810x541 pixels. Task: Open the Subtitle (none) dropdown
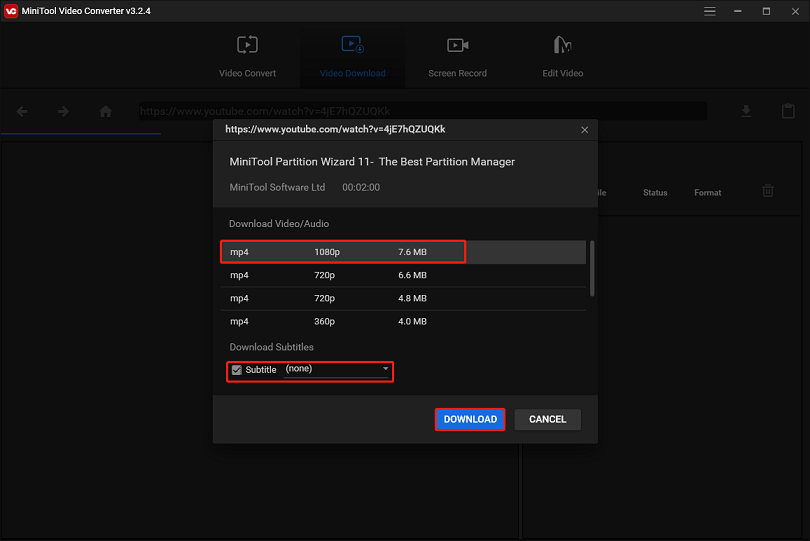coord(336,369)
